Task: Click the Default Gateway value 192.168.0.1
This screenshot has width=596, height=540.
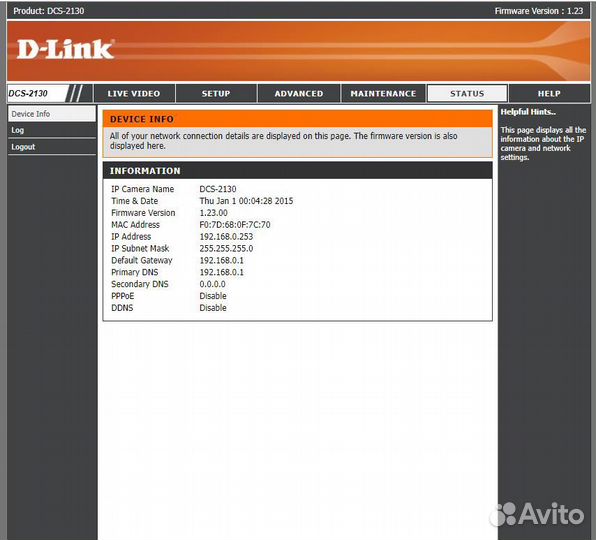Action: point(222,260)
